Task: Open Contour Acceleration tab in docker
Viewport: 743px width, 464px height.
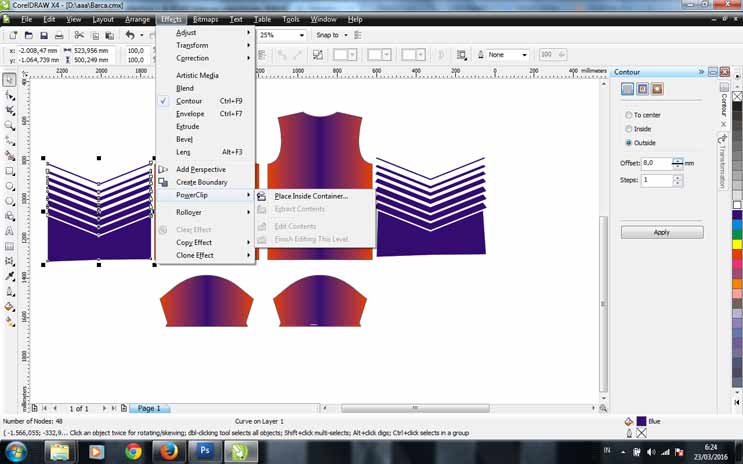Action: click(657, 89)
